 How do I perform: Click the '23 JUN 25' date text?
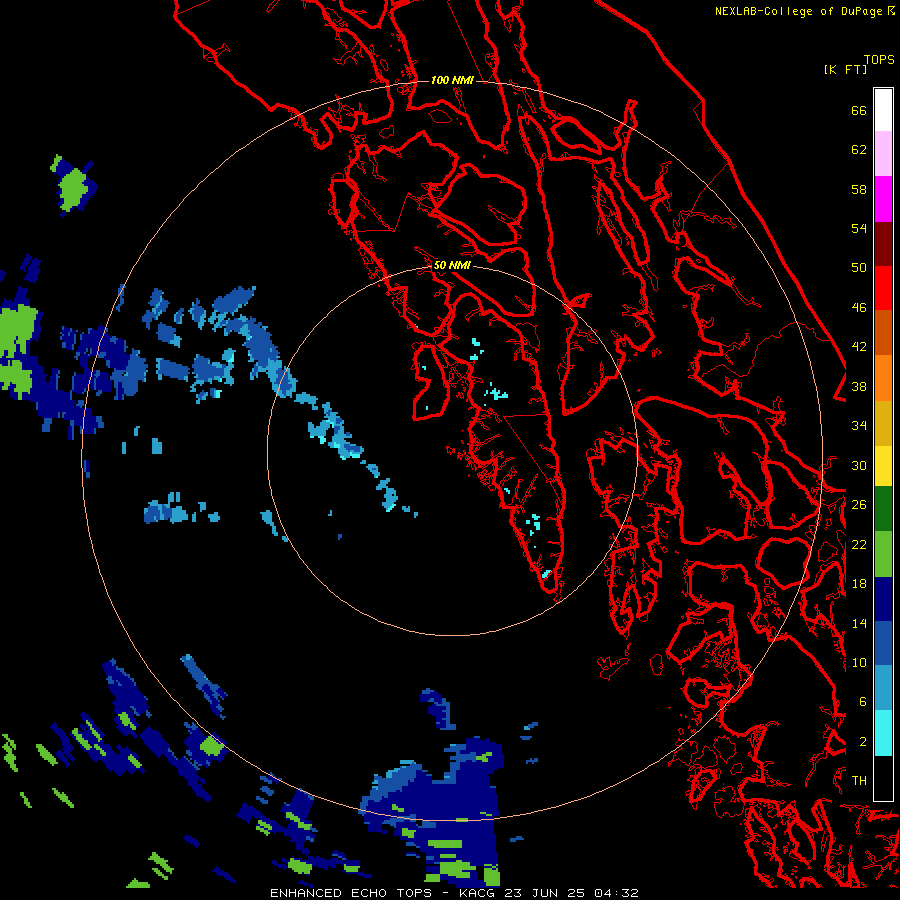pyautogui.click(x=544, y=893)
